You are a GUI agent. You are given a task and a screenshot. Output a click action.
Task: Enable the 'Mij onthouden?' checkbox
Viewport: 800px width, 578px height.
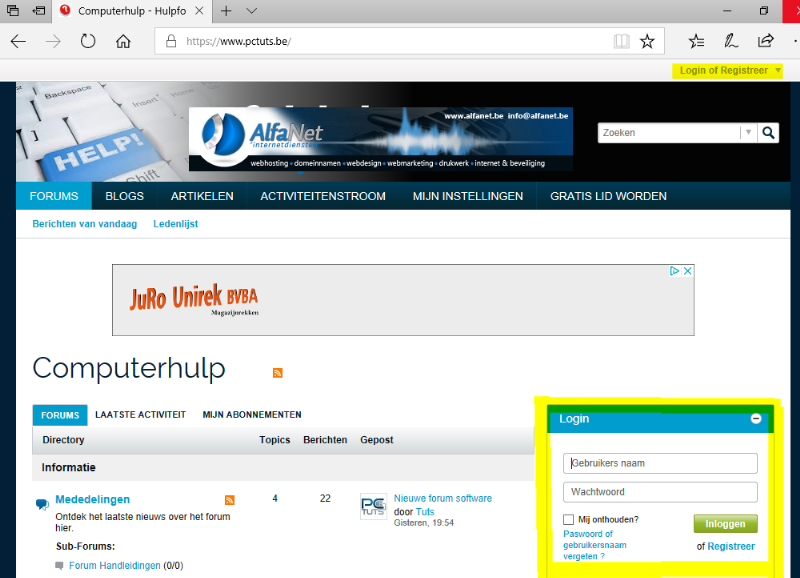point(569,519)
